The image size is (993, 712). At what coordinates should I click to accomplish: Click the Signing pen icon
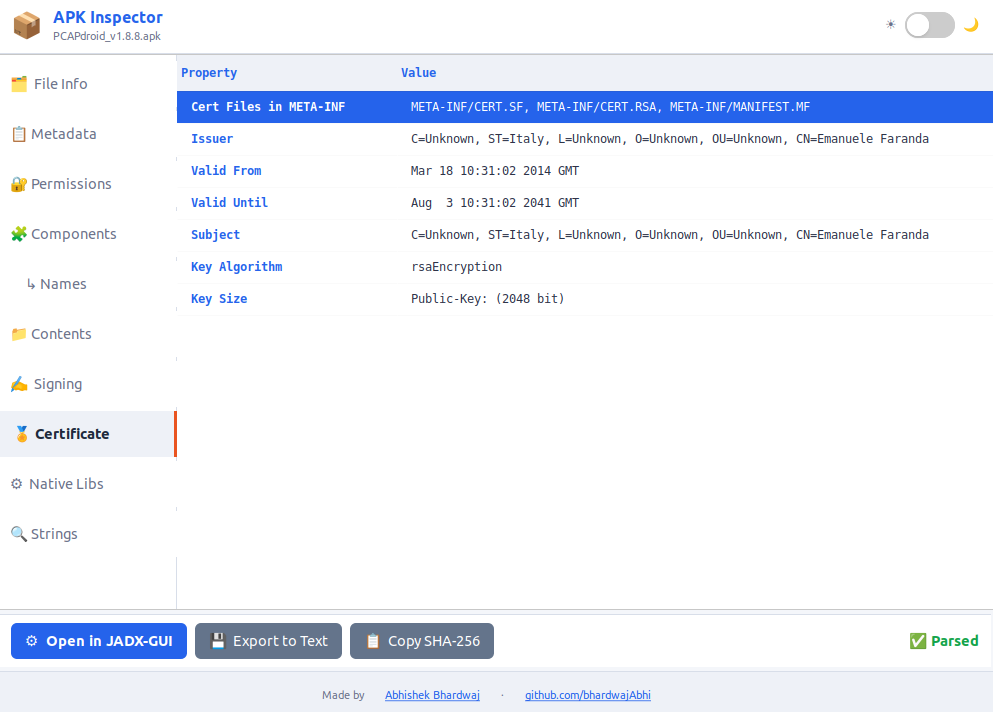click(x=19, y=384)
